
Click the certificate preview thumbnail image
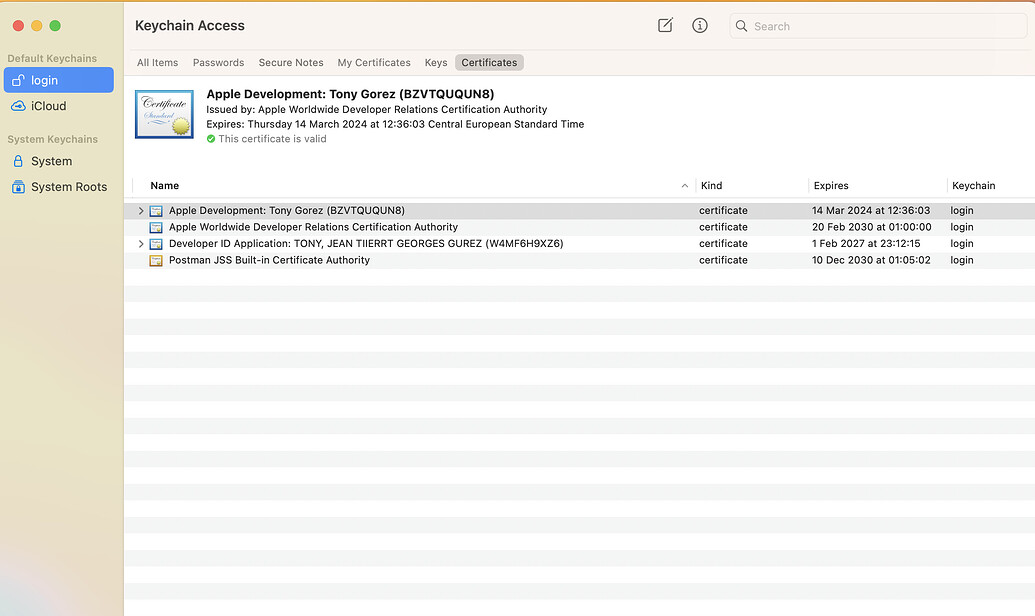[x=163, y=114]
